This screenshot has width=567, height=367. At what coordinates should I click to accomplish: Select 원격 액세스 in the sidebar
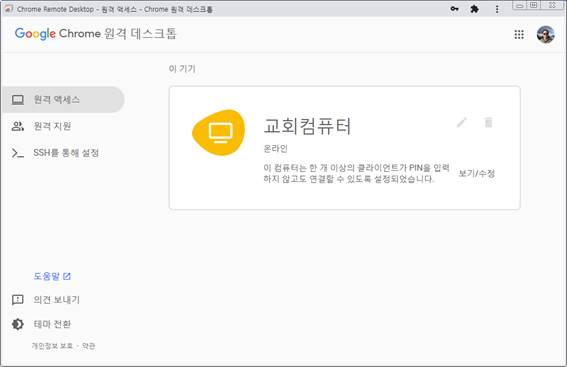[63, 99]
